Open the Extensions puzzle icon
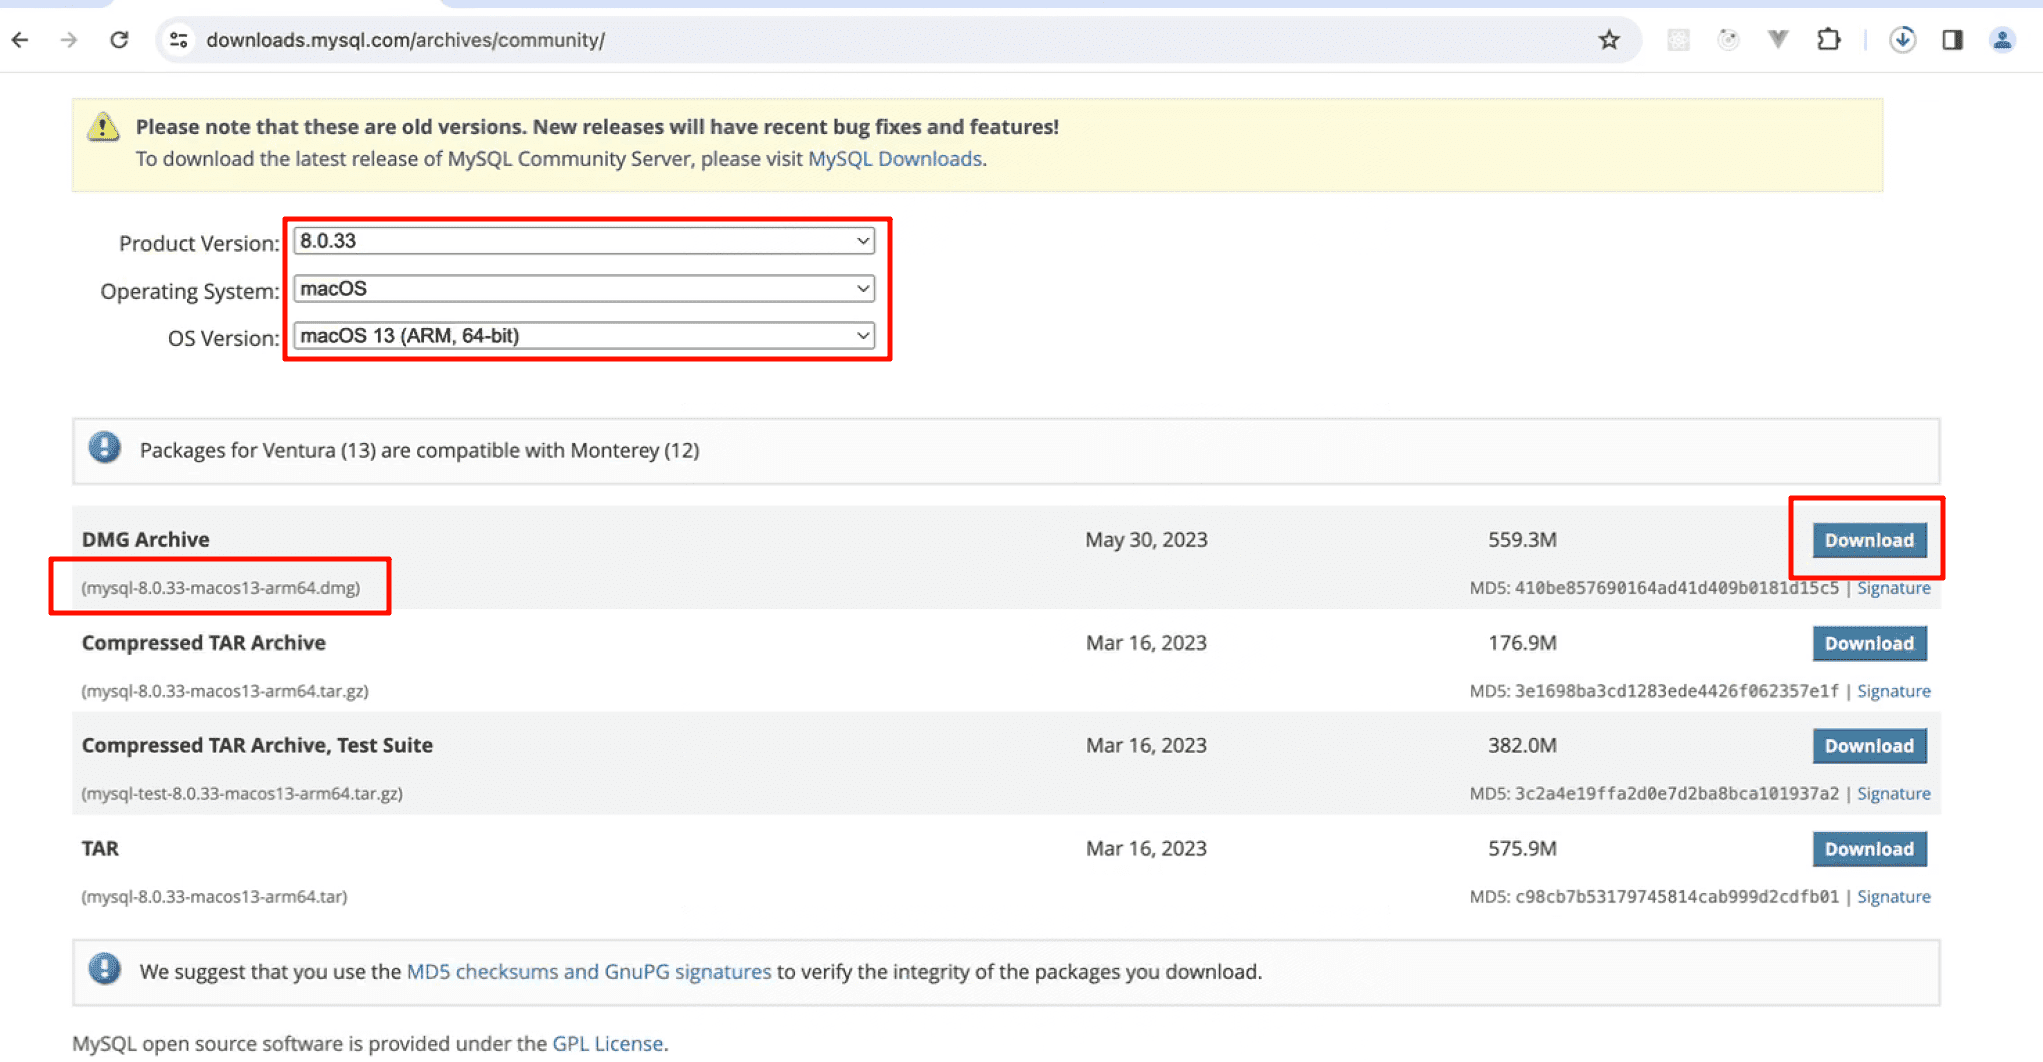 point(1828,40)
